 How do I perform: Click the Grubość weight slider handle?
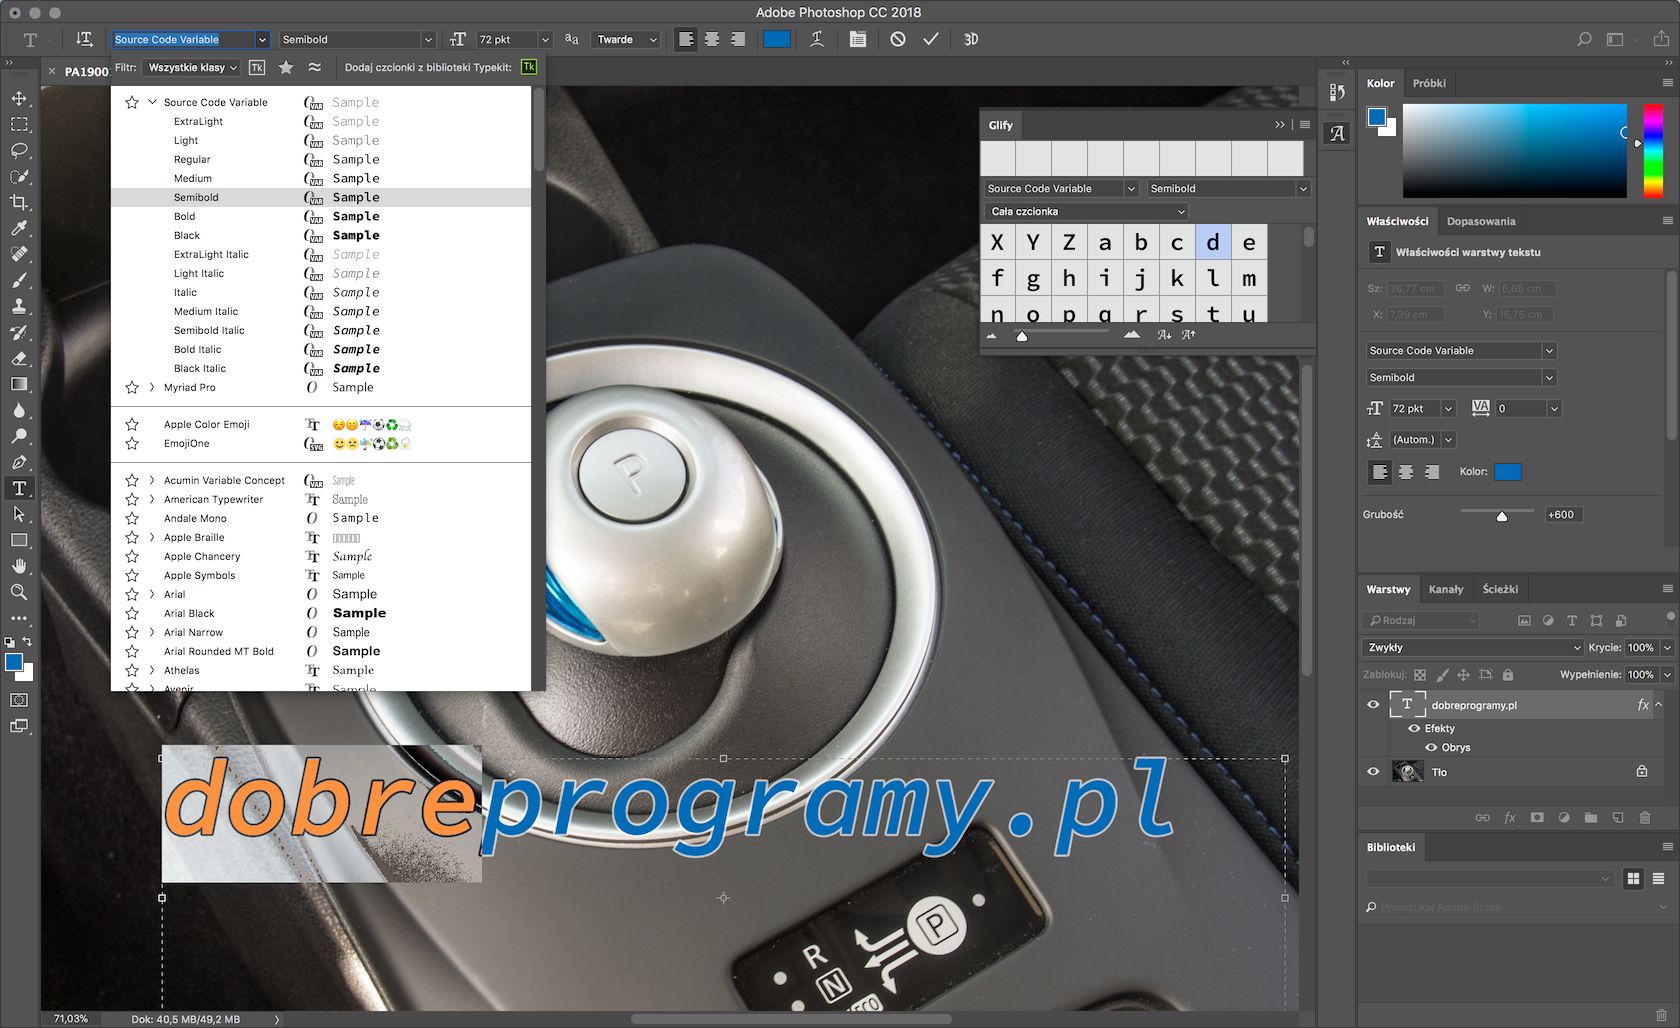point(1501,516)
